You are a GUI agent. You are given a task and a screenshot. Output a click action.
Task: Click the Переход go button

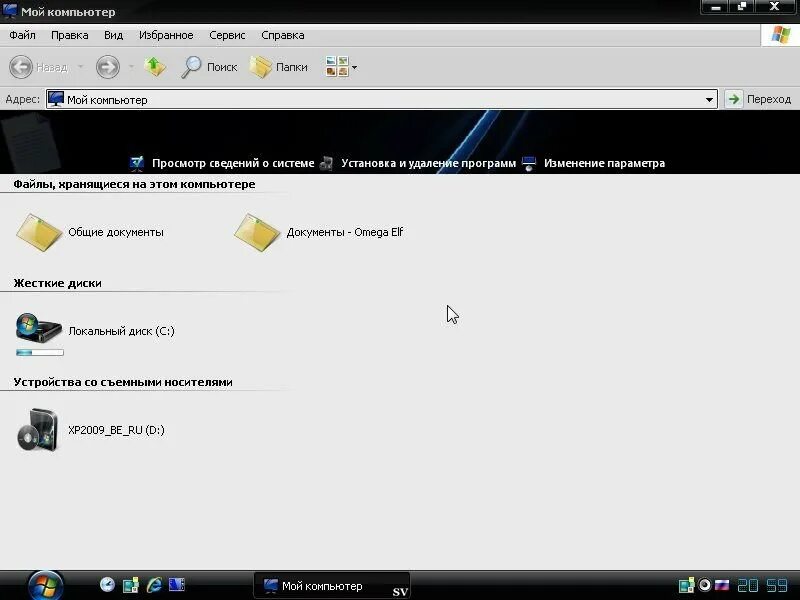(x=759, y=99)
